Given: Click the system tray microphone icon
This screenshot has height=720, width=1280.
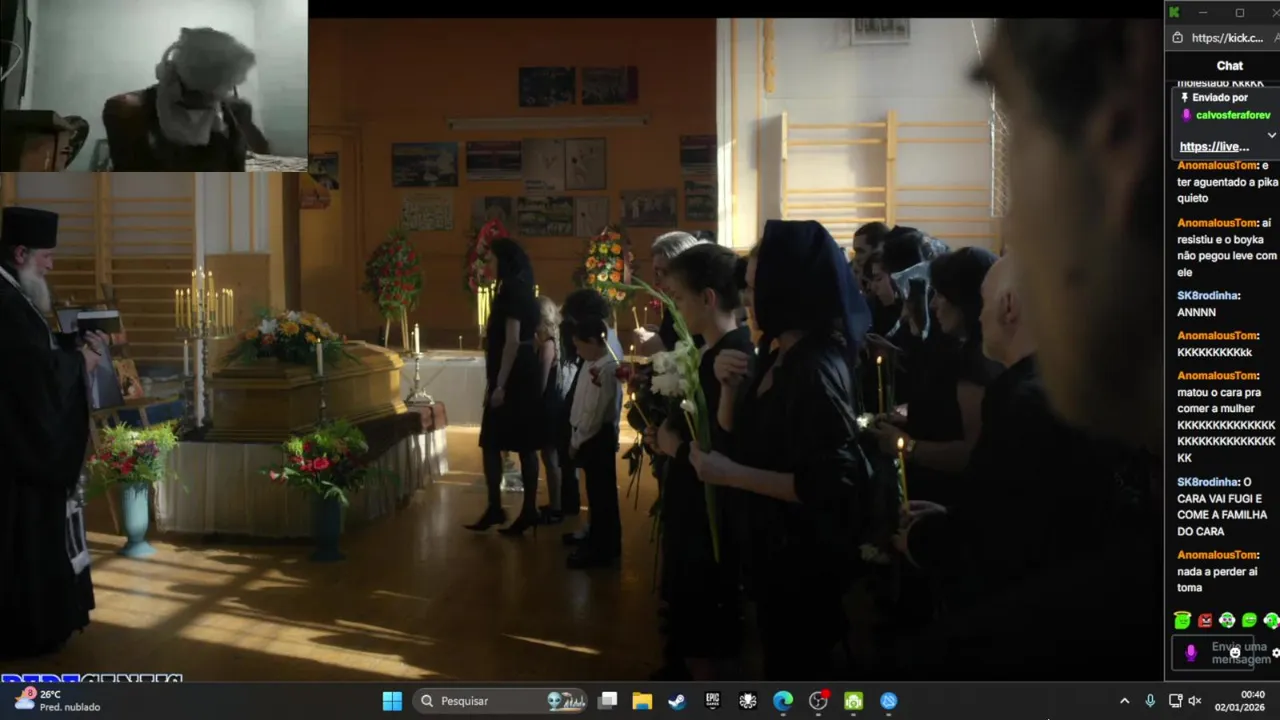Looking at the screenshot, I should coord(1150,701).
